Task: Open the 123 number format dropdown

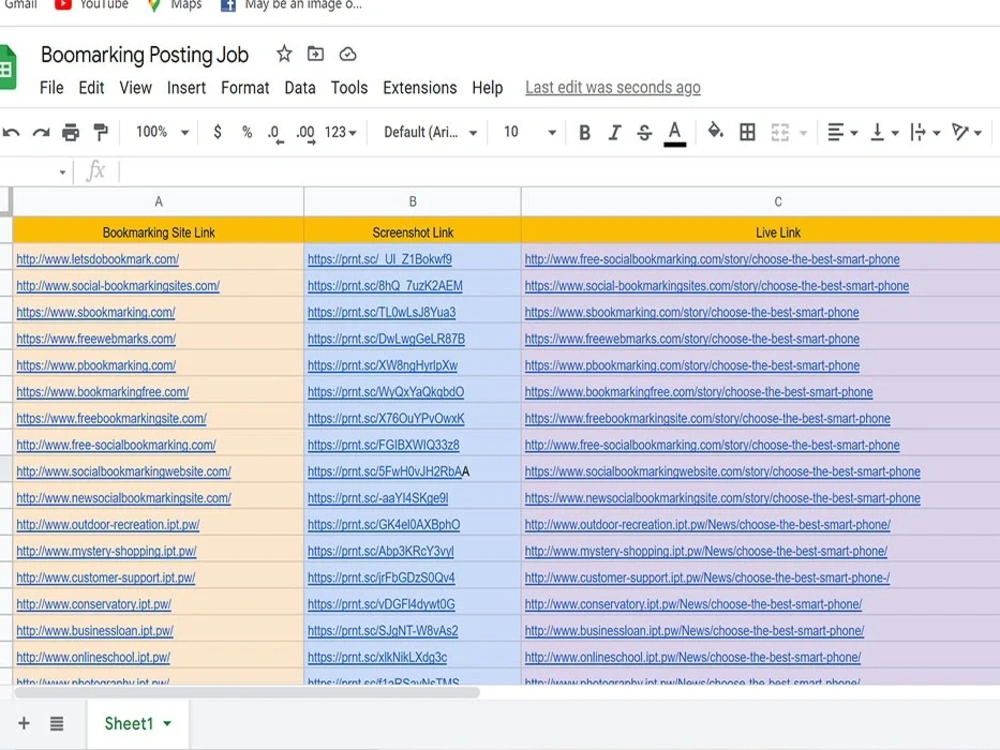Action: (x=341, y=132)
